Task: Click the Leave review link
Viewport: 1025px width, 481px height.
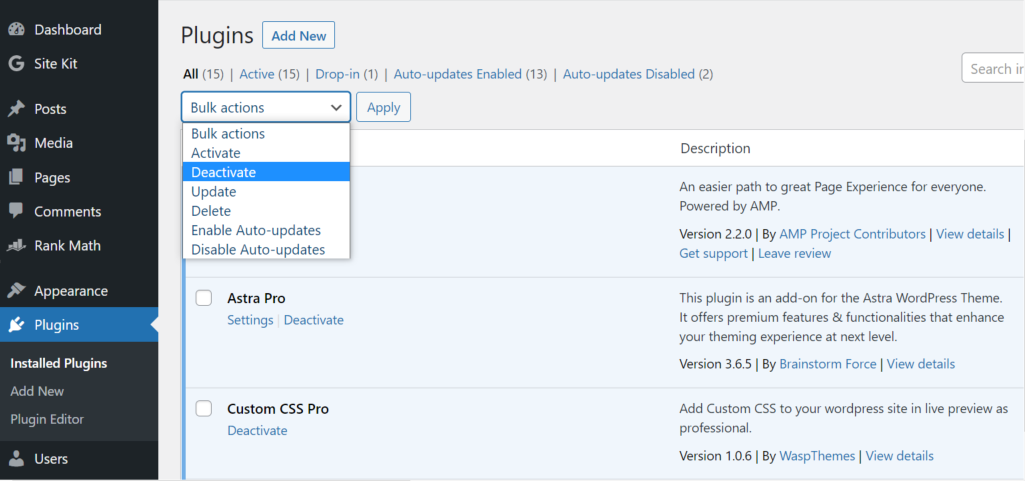Action: [794, 254]
